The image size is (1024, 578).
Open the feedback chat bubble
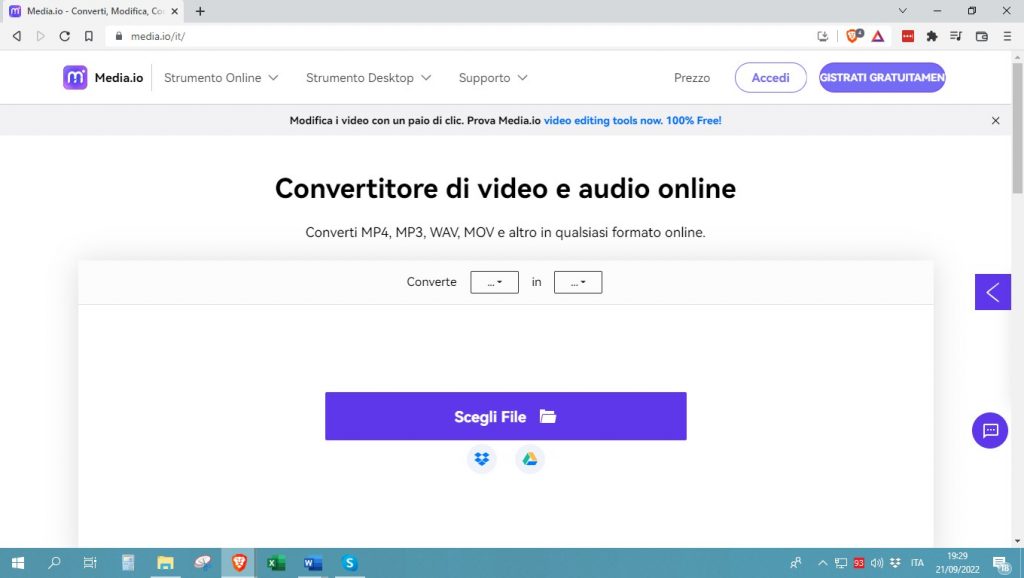click(990, 431)
